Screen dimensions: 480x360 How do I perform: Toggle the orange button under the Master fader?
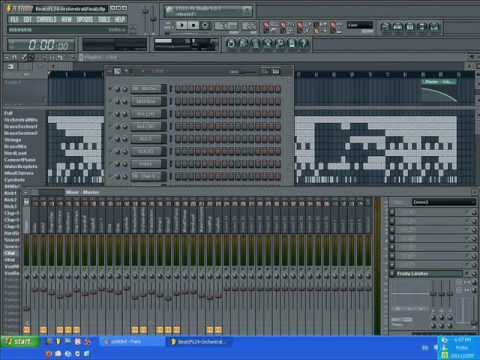(x=26, y=330)
